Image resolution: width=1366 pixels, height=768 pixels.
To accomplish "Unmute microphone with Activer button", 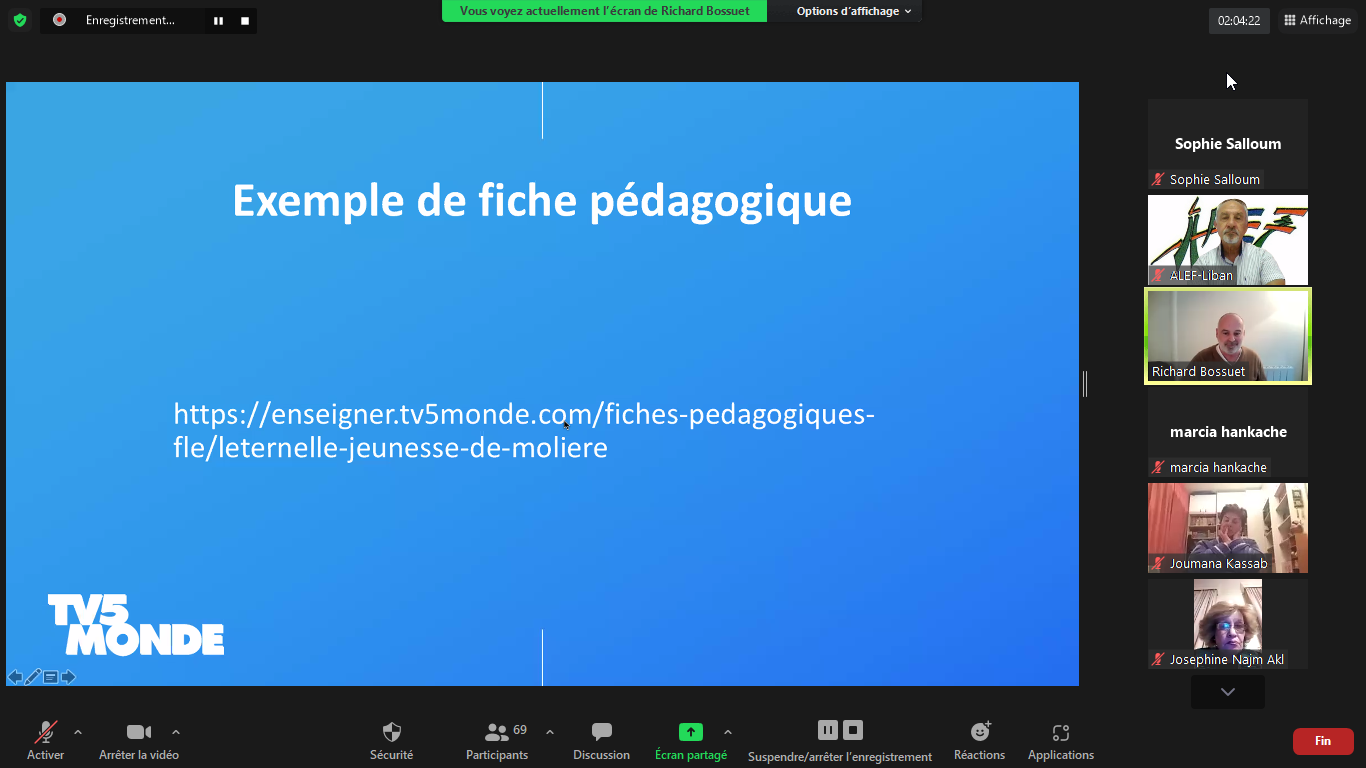I will pyautogui.click(x=46, y=741).
